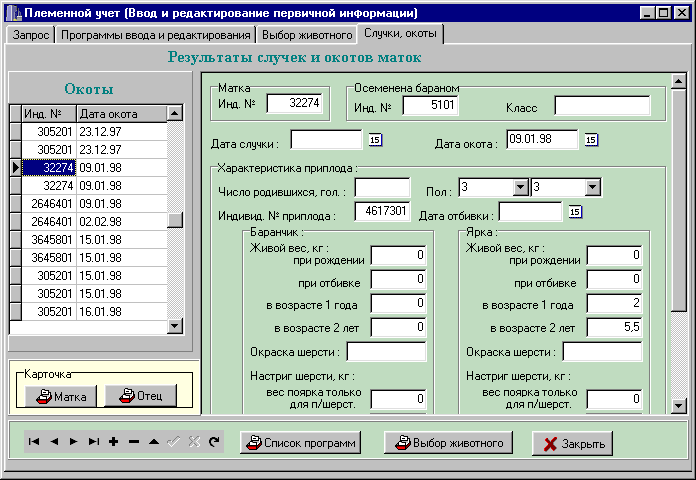
Task: Click the Закрыть button
Action: (x=572, y=443)
